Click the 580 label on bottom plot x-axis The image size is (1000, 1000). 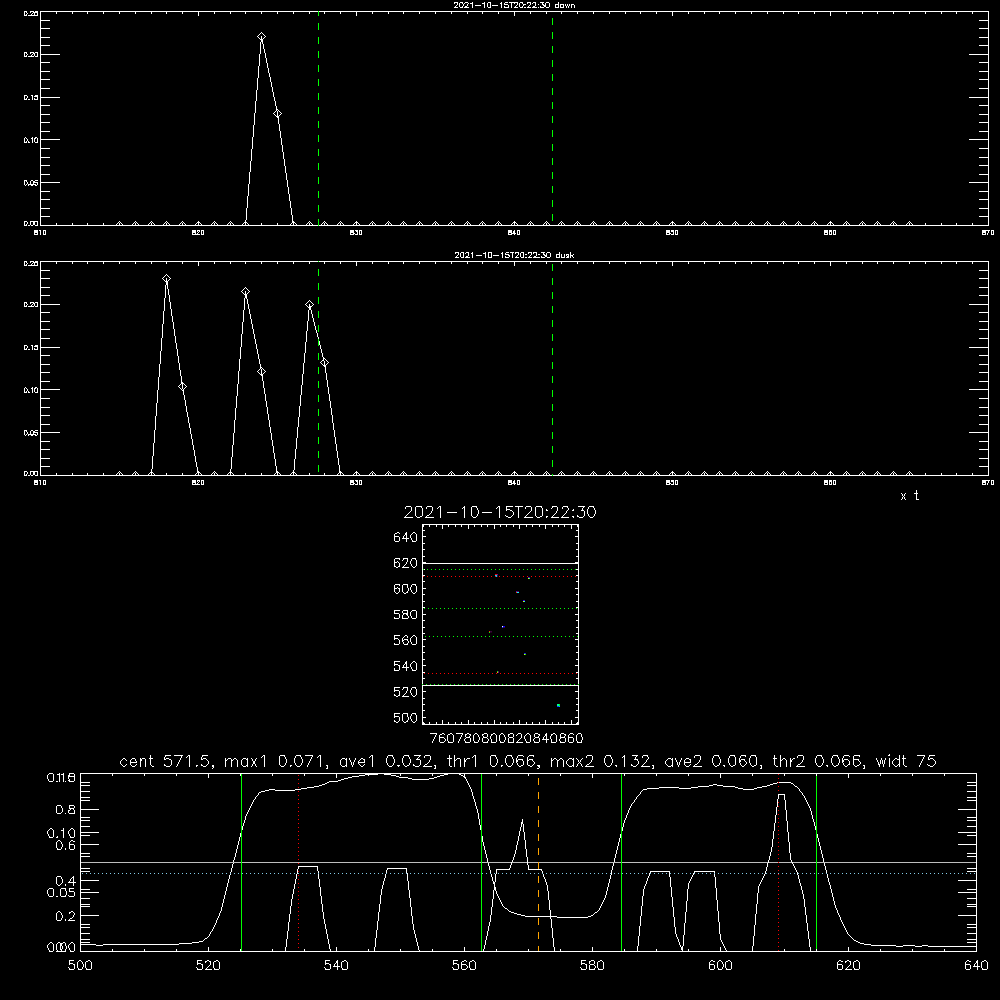pos(592,966)
